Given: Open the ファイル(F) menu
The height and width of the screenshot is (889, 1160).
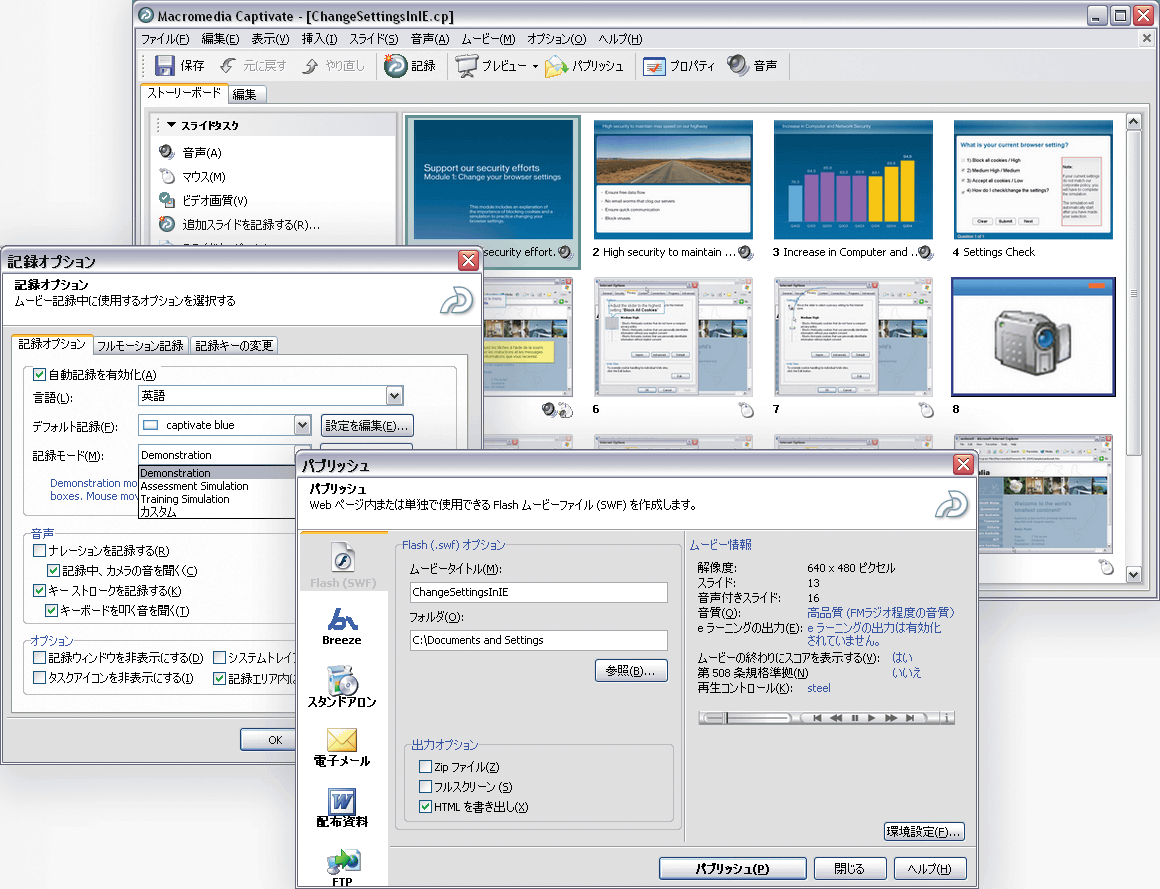Looking at the screenshot, I should pos(165,39).
